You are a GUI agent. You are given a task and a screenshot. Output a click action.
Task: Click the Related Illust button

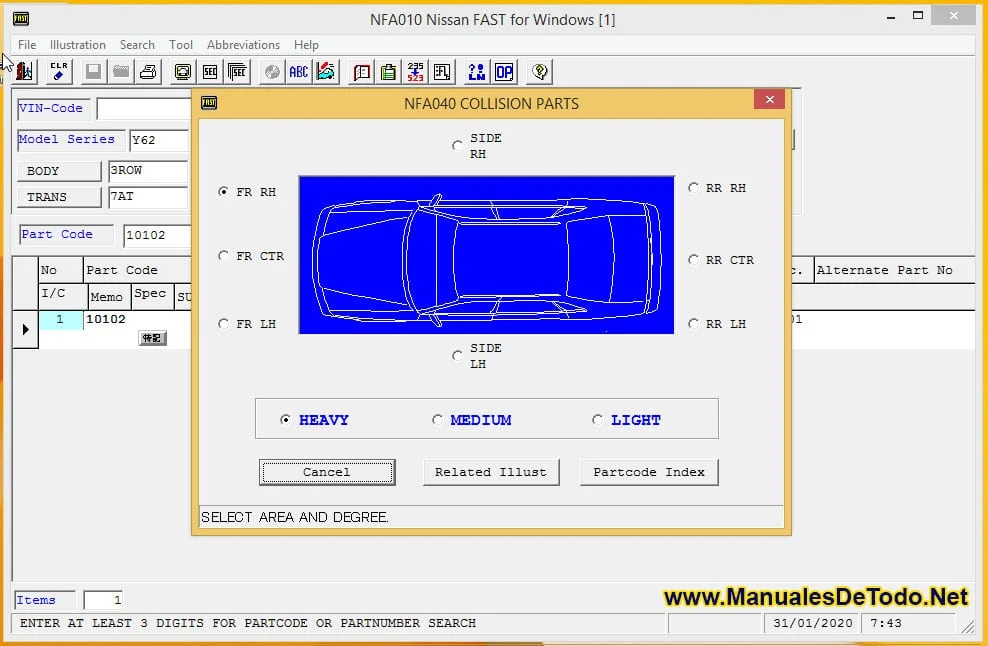[491, 472]
